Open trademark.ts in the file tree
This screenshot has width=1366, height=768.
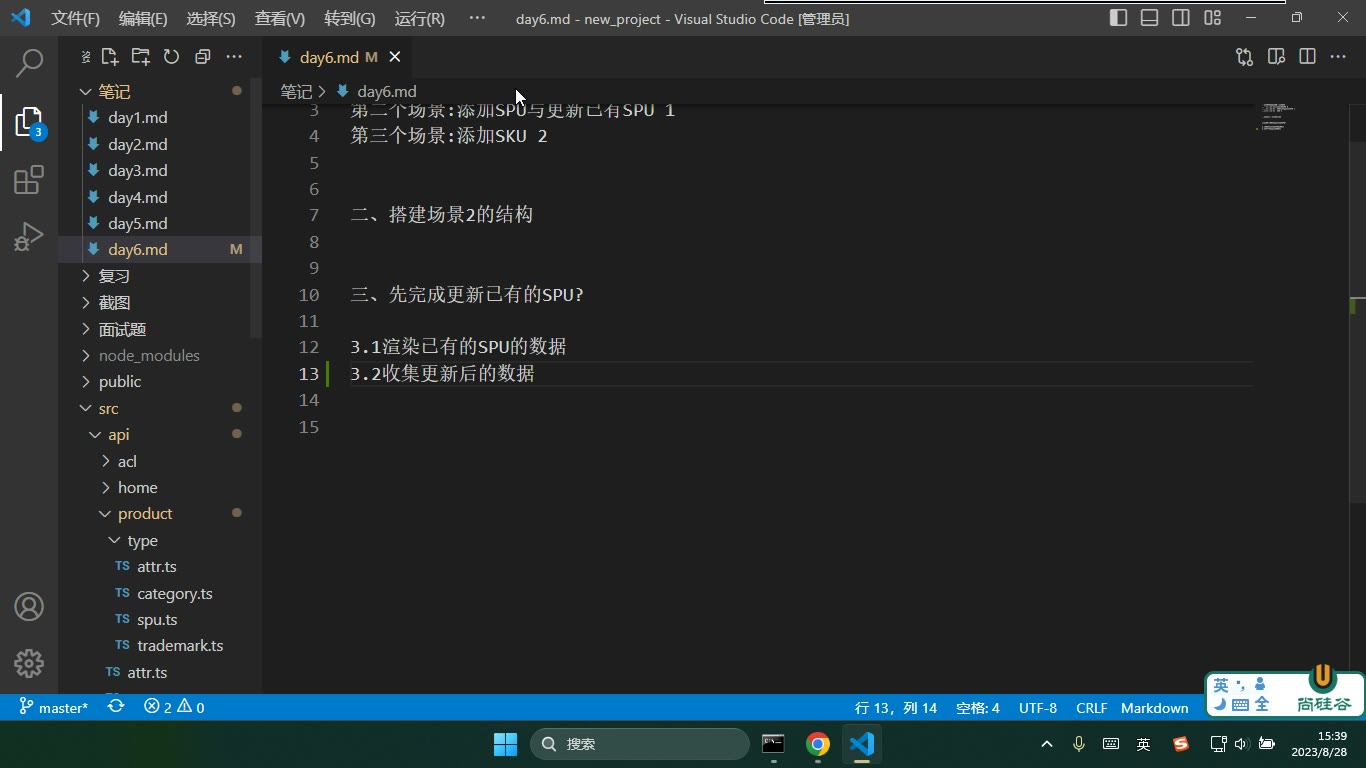[160, 645]
